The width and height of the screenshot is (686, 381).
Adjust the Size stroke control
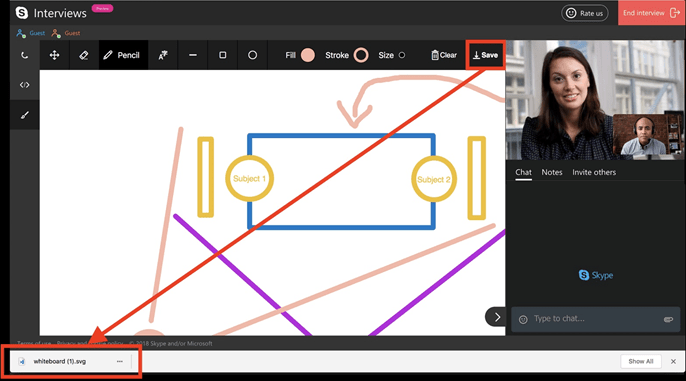402,55
